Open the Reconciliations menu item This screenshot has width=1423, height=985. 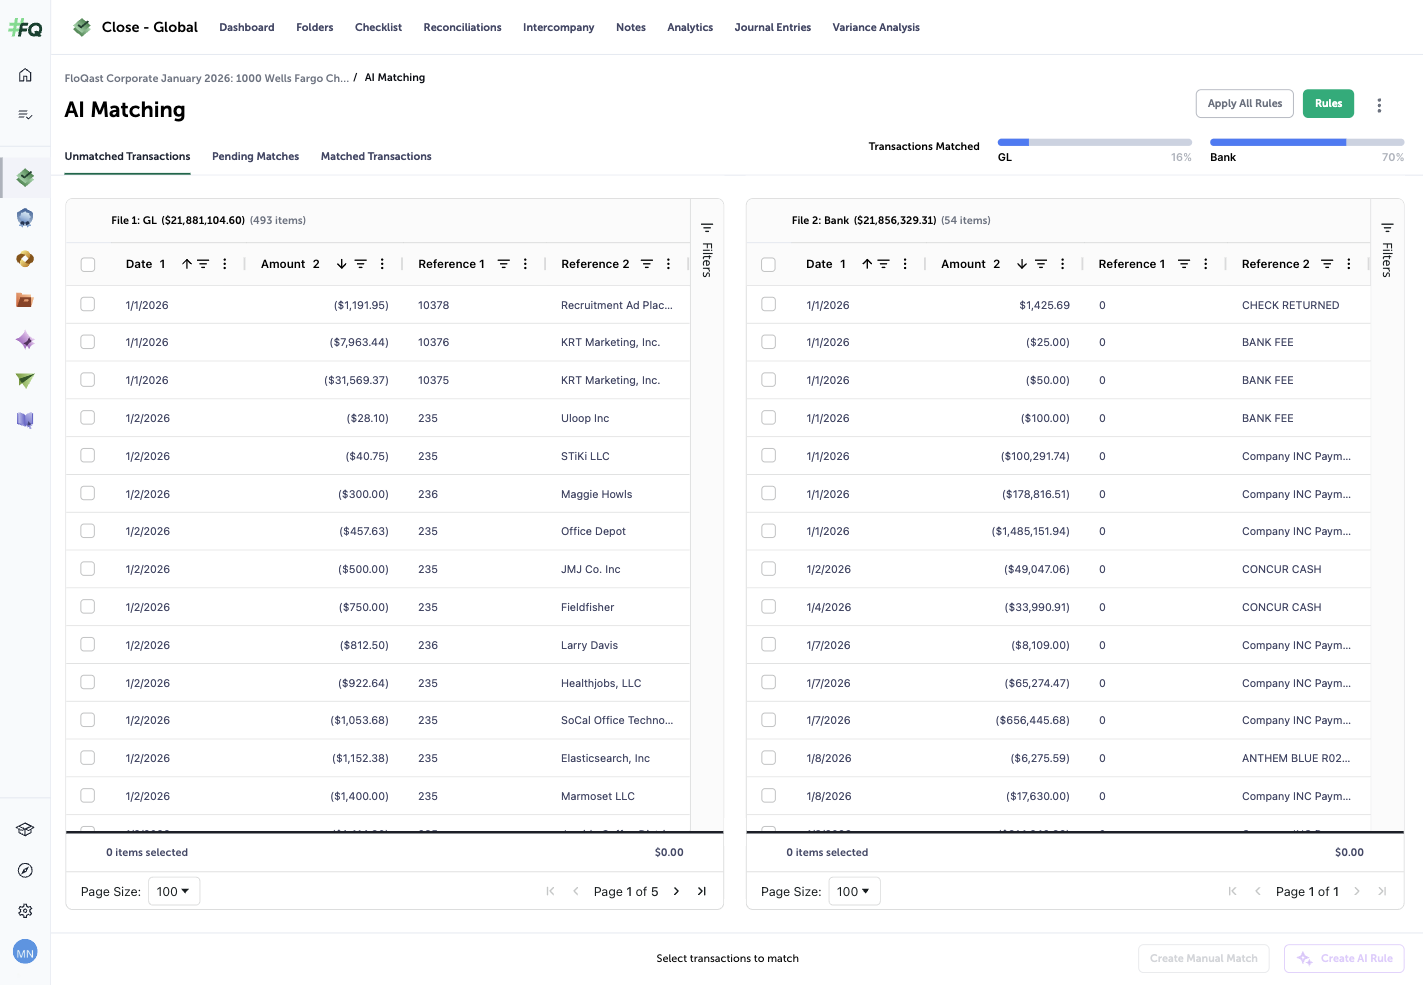pyautogui.click(x=462, y=27)
